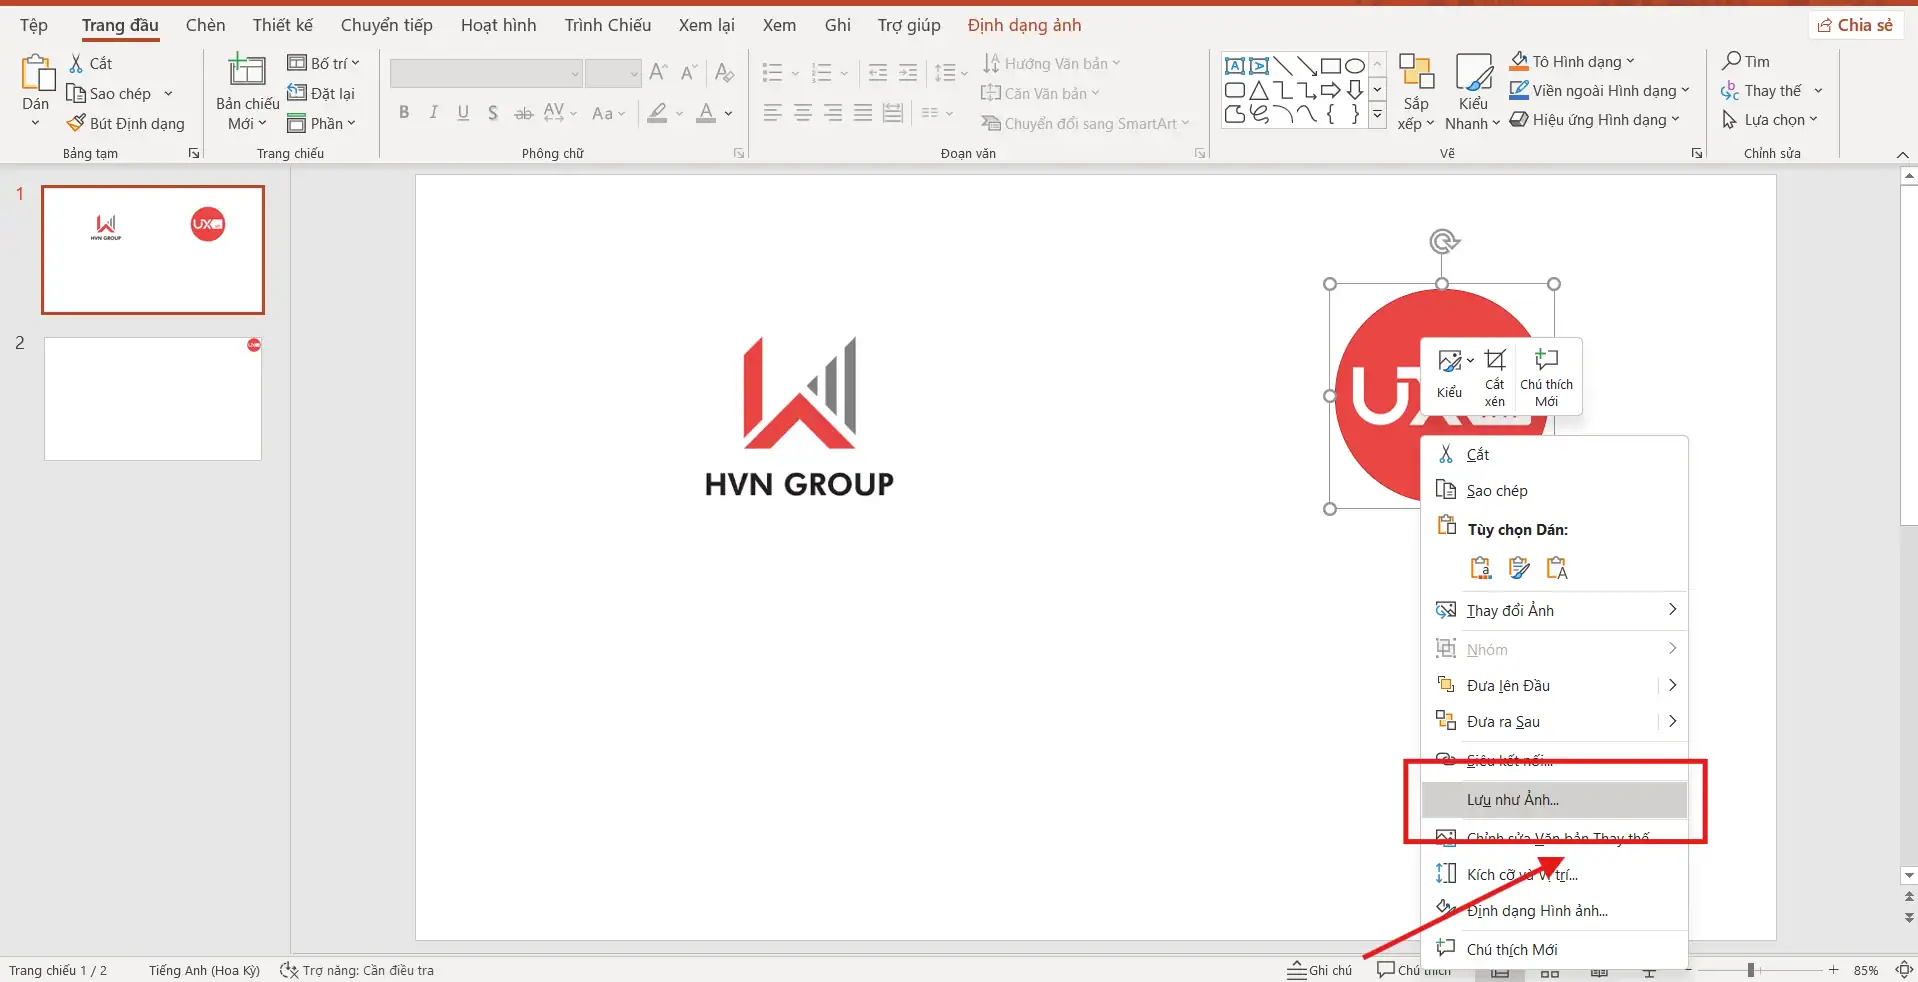Click the font color A swatch
Screen dimensions: 1918x982
706,113
